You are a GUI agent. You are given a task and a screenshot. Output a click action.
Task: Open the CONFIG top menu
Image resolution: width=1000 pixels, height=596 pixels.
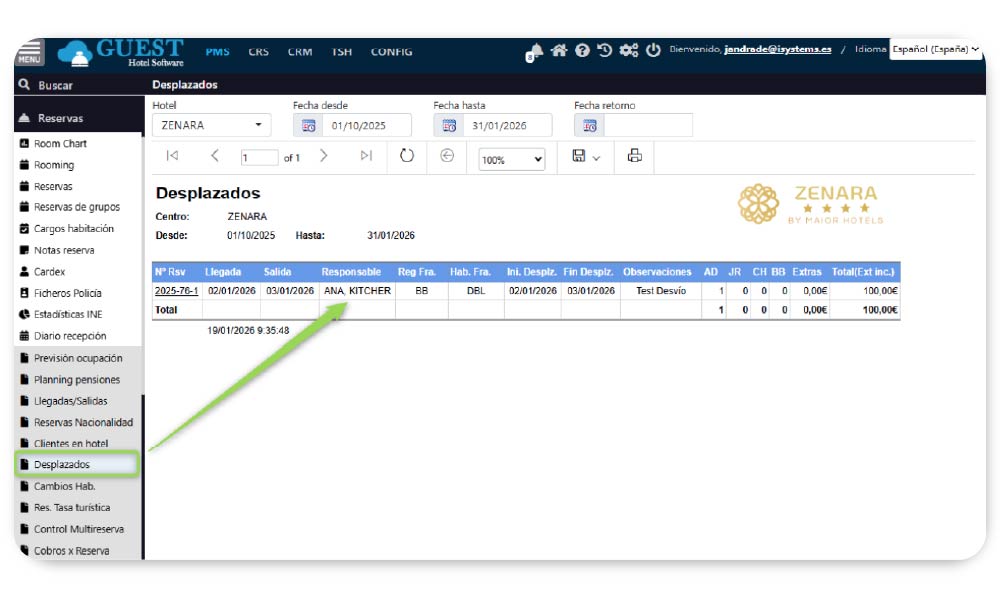pos(391,52)
